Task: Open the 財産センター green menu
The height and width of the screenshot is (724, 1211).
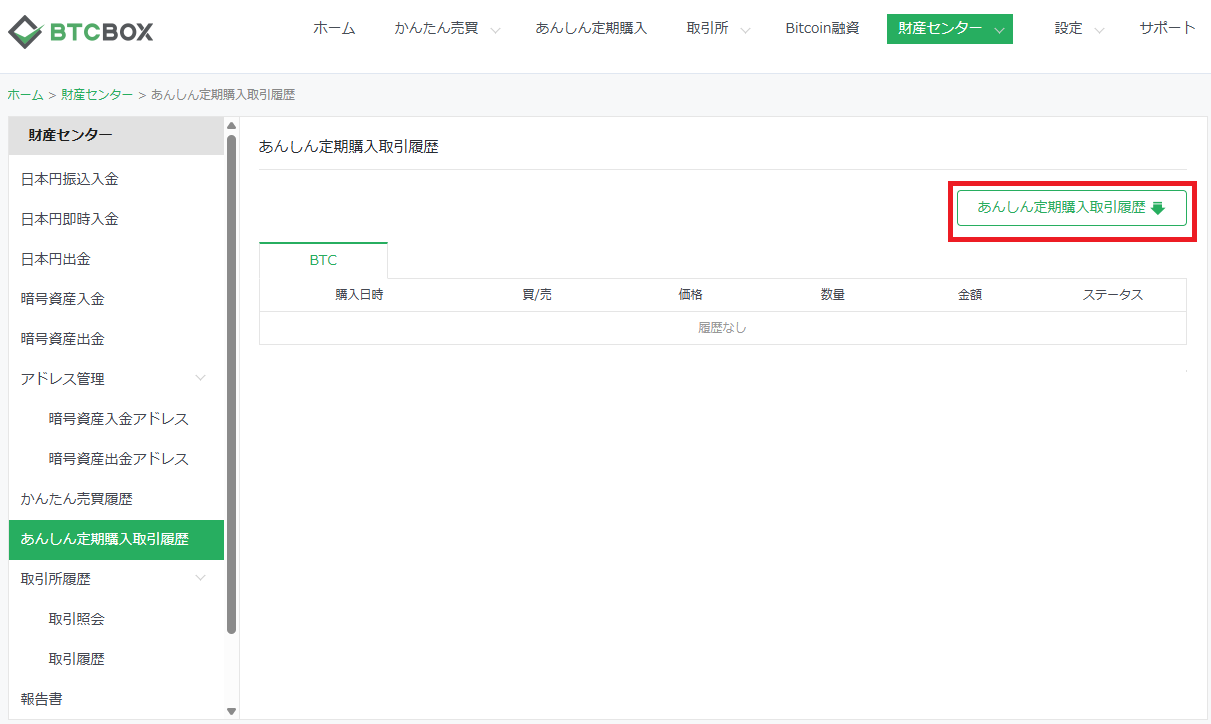Action: (950, 29)
